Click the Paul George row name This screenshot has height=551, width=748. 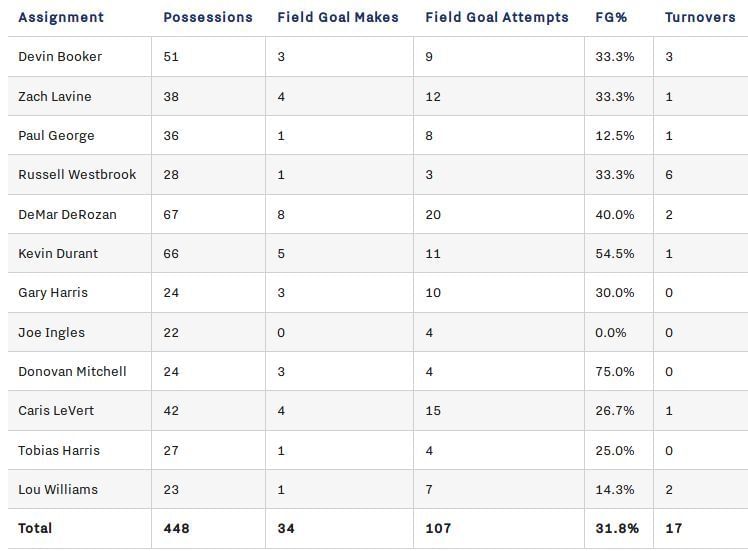[56, 135]
